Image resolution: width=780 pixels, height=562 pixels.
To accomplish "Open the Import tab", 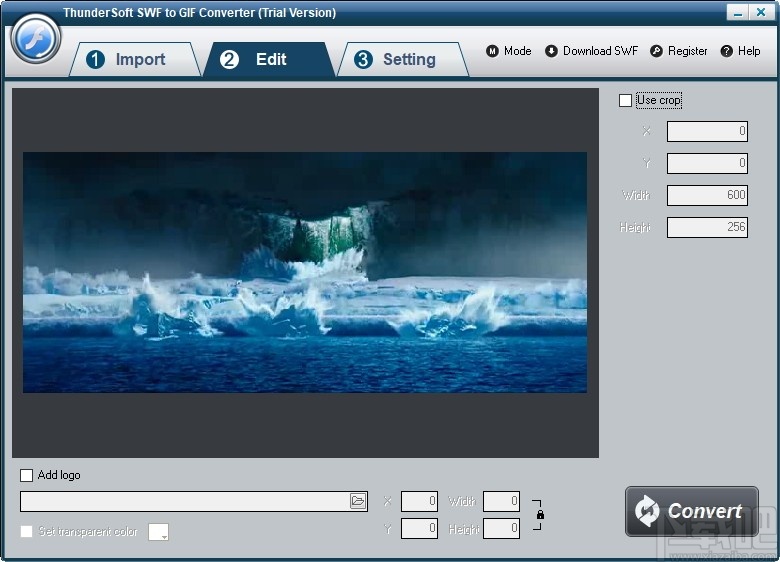I will tap(134, 60).
